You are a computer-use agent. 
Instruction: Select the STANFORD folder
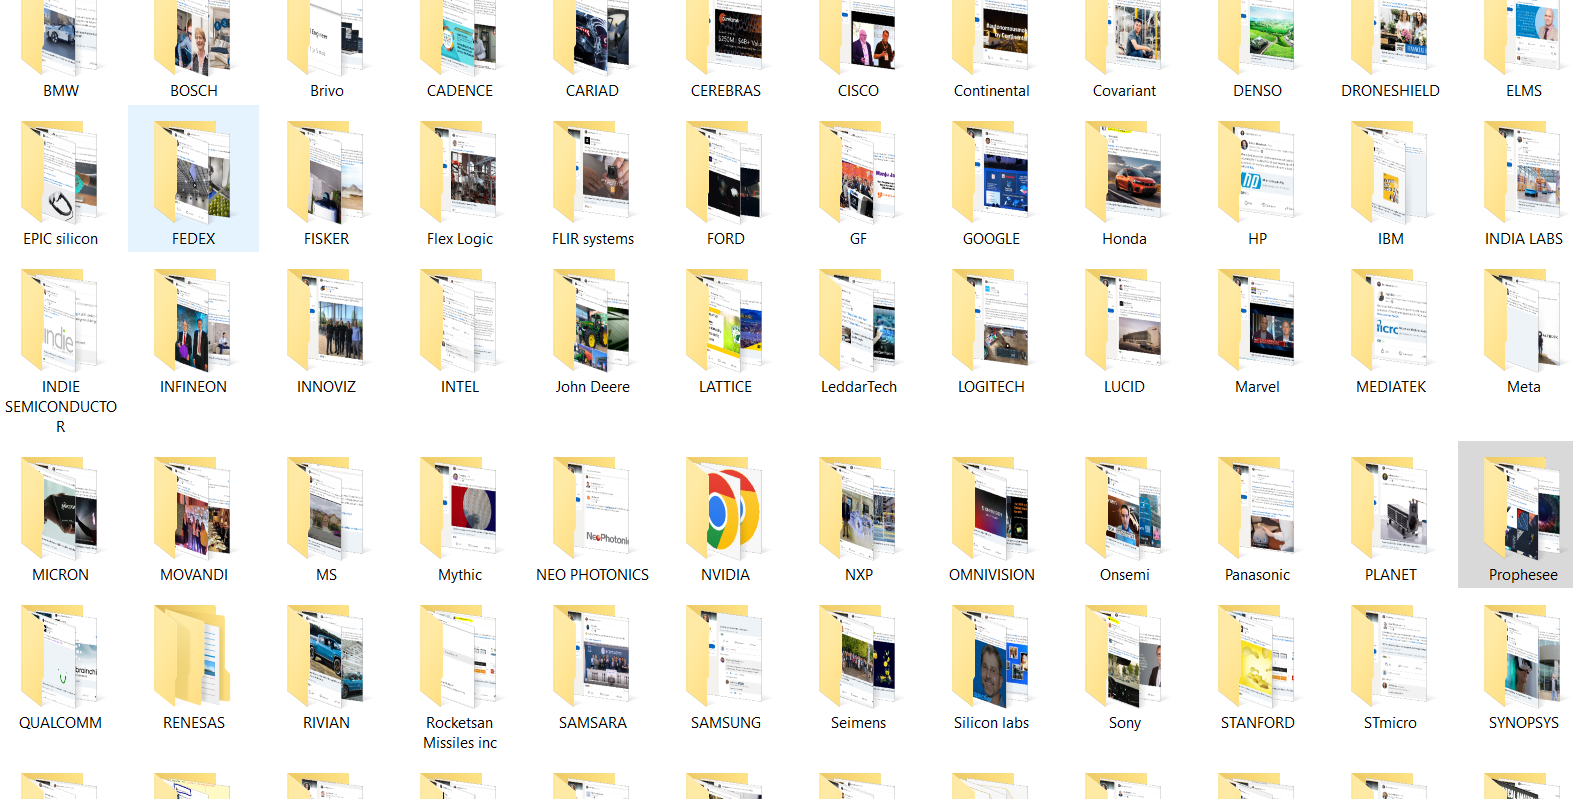1257,658
